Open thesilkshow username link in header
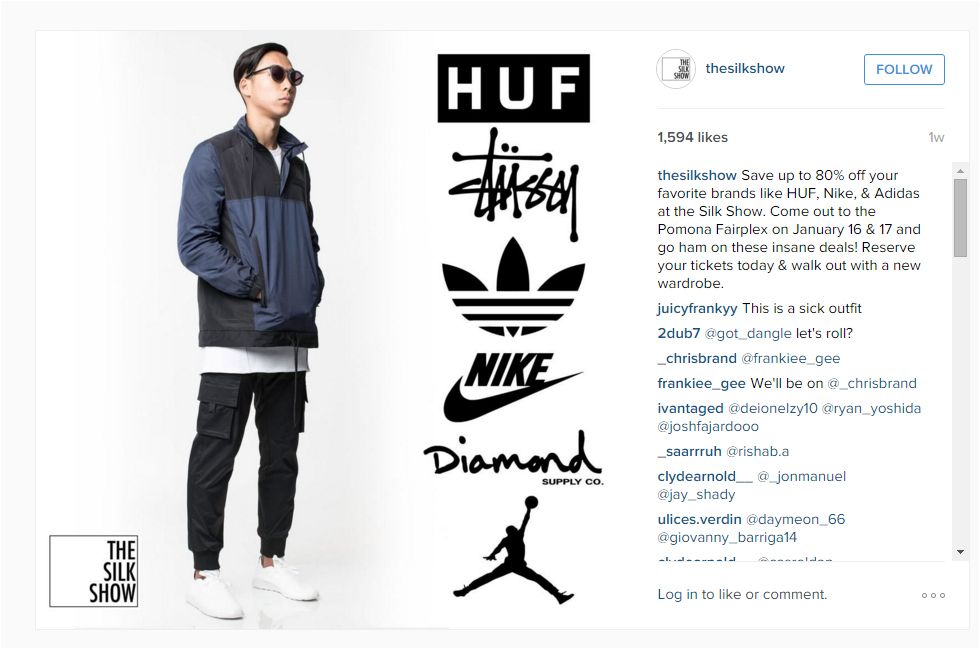 [745, 68]
